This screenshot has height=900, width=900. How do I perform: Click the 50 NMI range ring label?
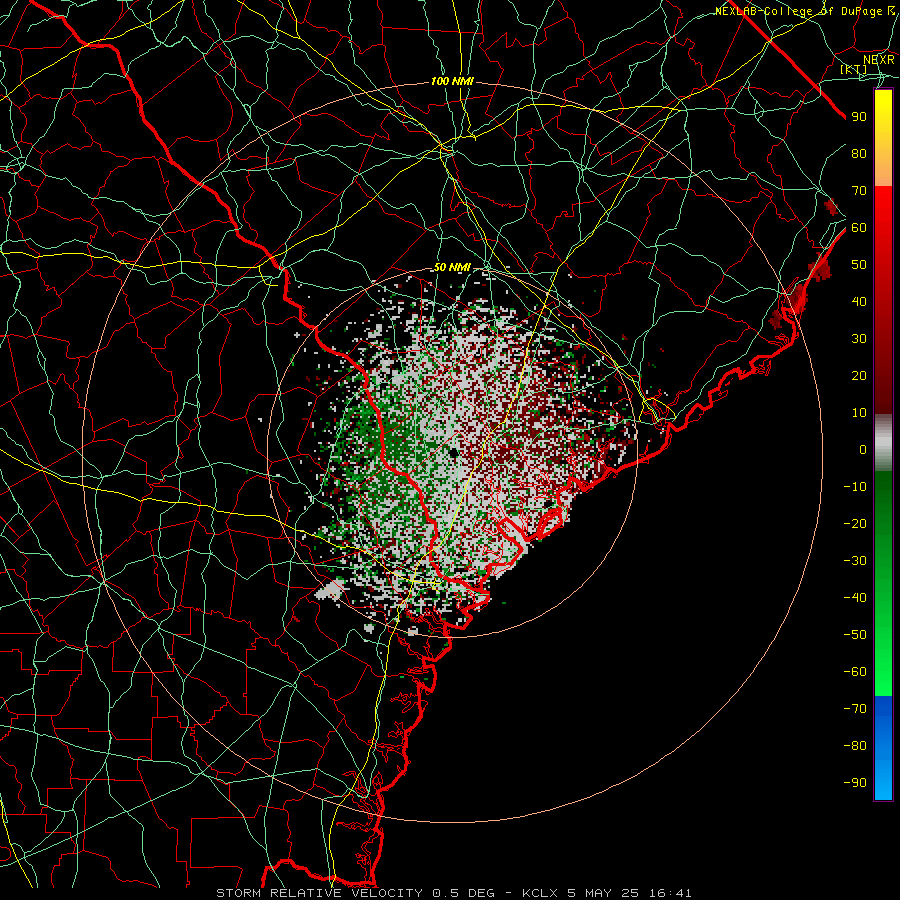pos(452,267)
